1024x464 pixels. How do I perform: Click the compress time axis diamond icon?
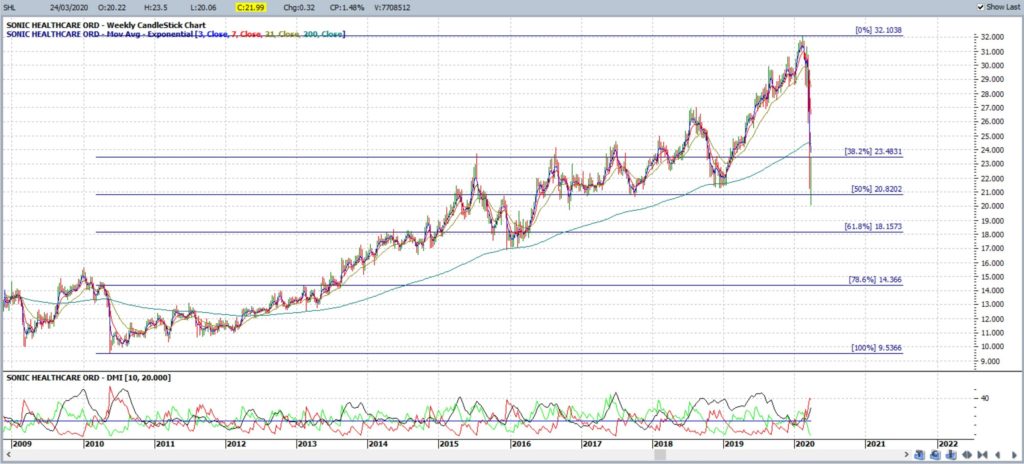tap(967, 455)
